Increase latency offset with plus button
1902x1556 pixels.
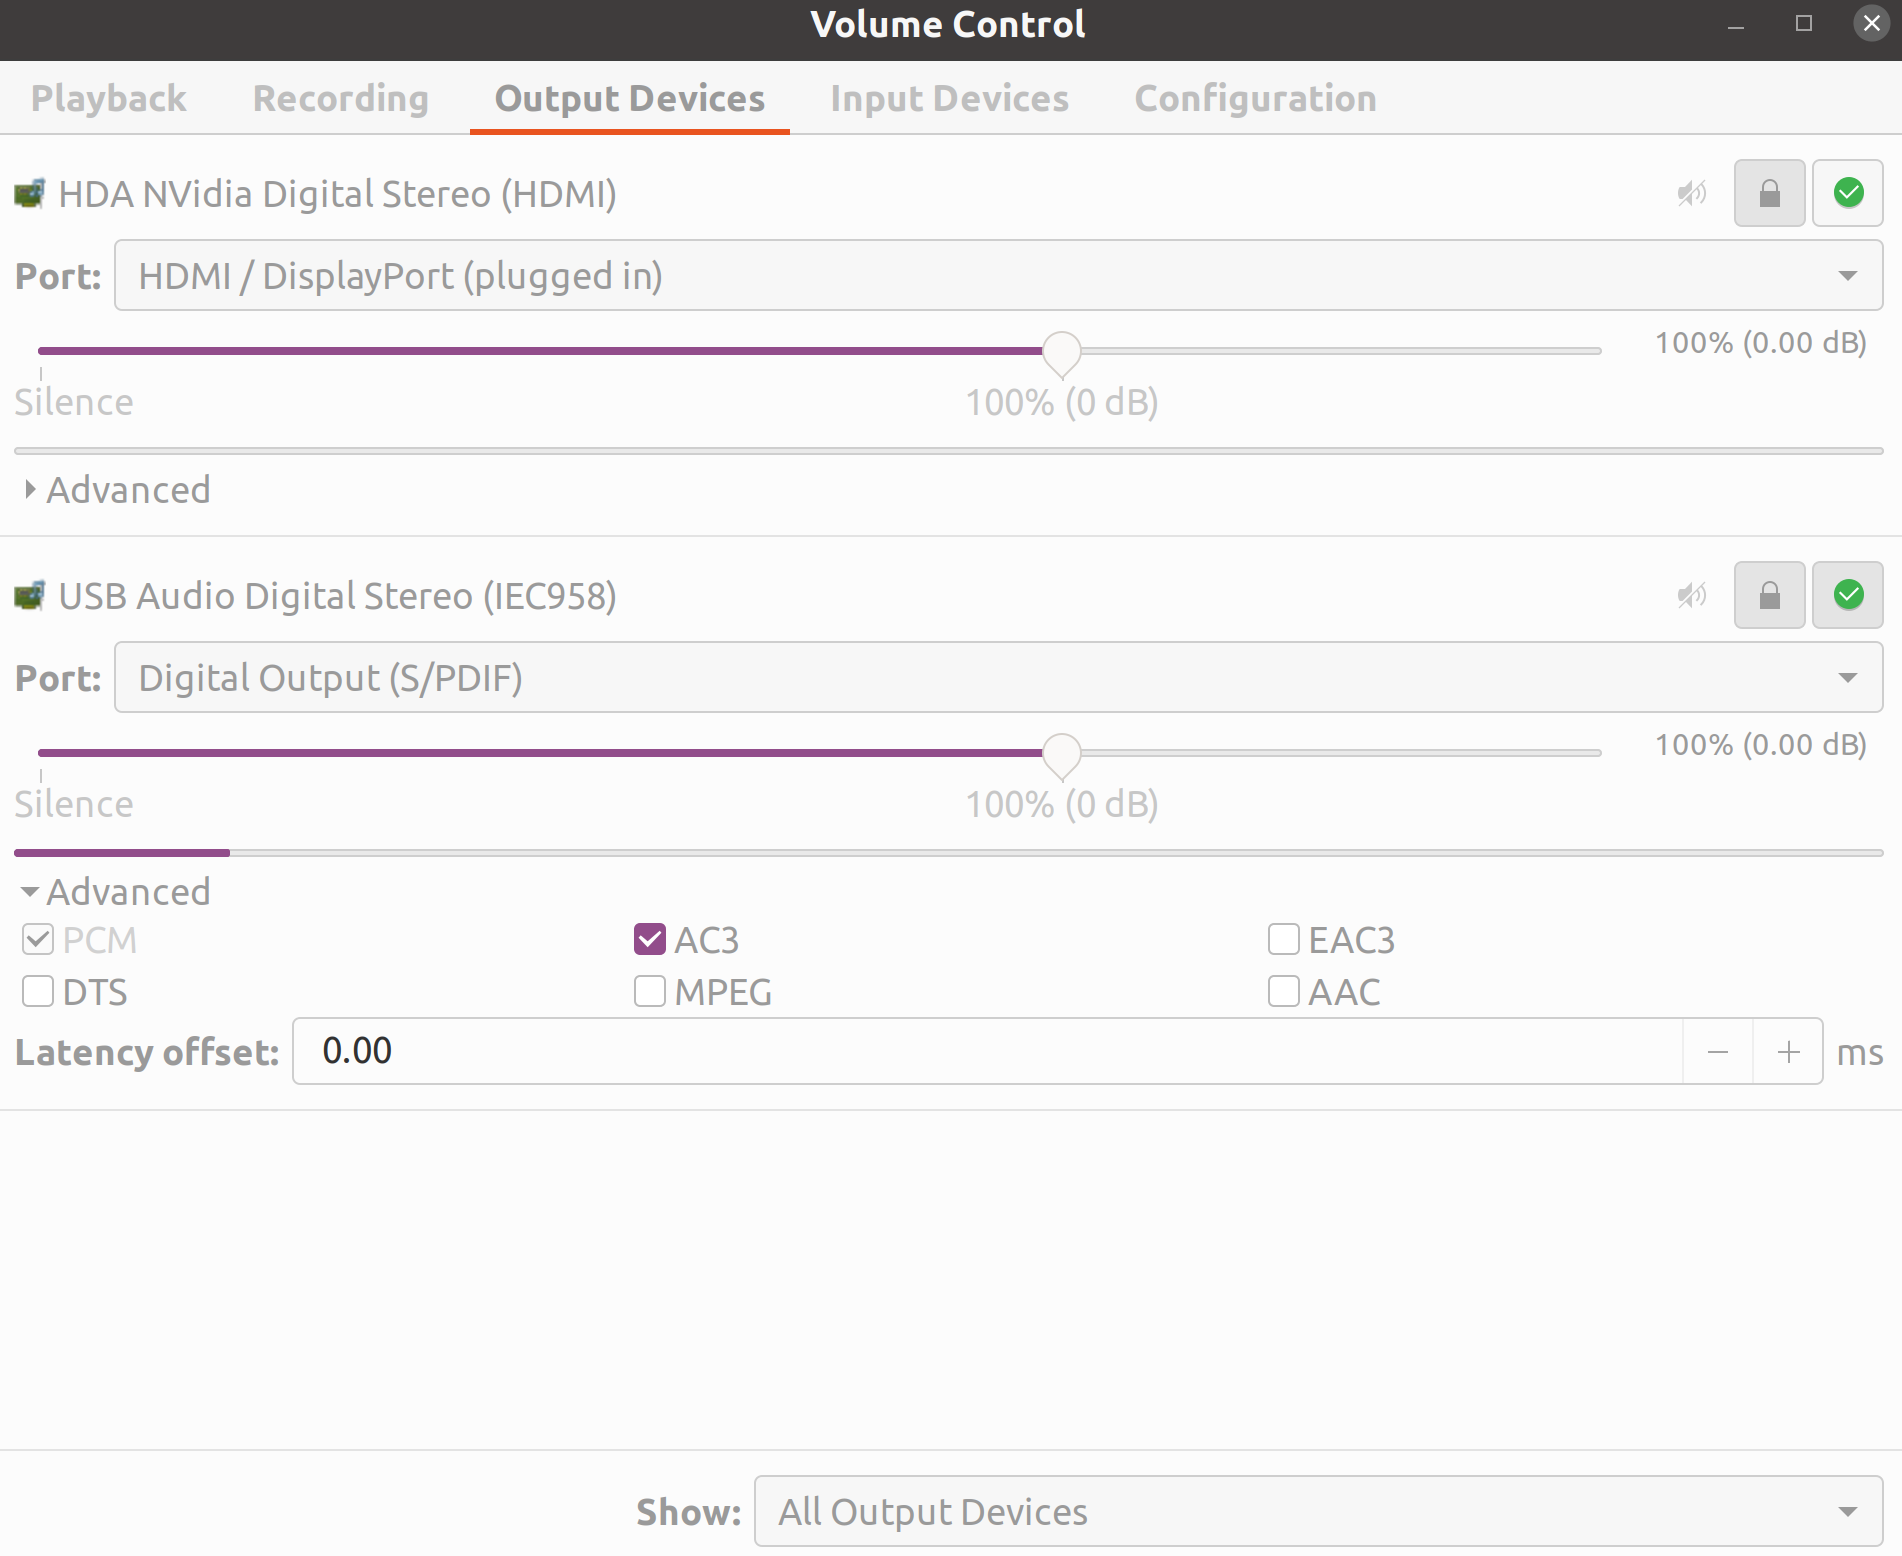tap(1788, 1051)
